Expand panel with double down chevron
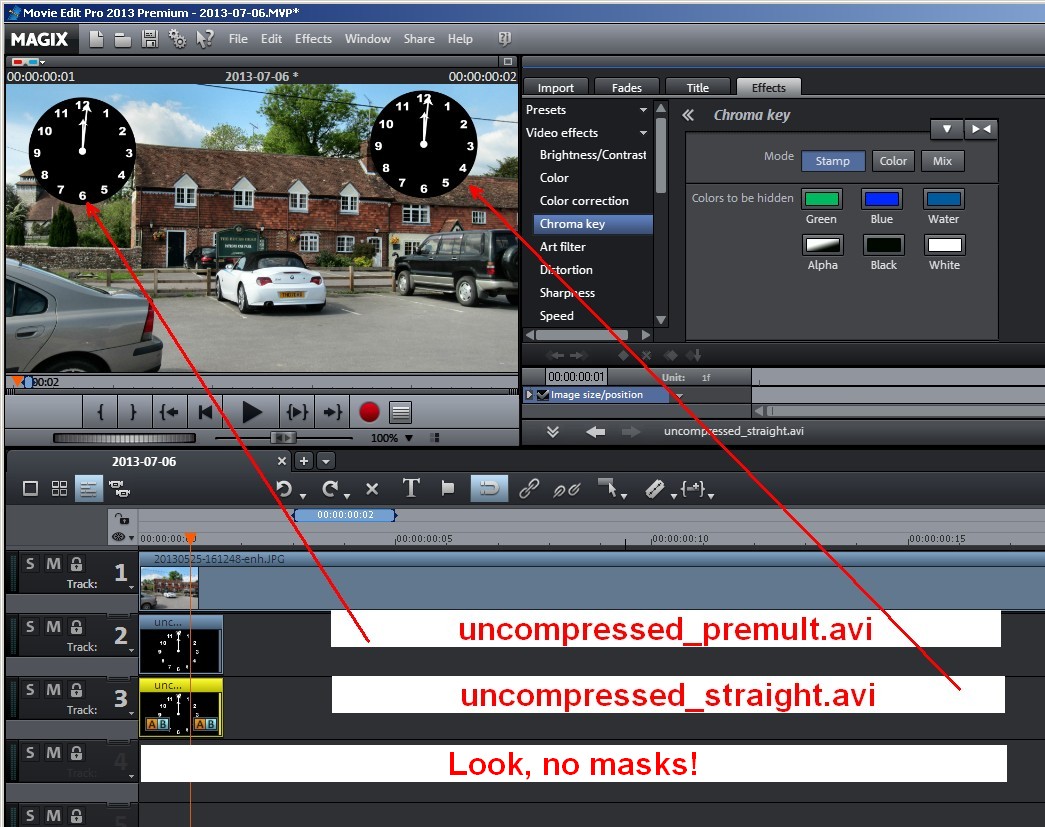This screenshot has width=1045, height=827. pos(552,432)
